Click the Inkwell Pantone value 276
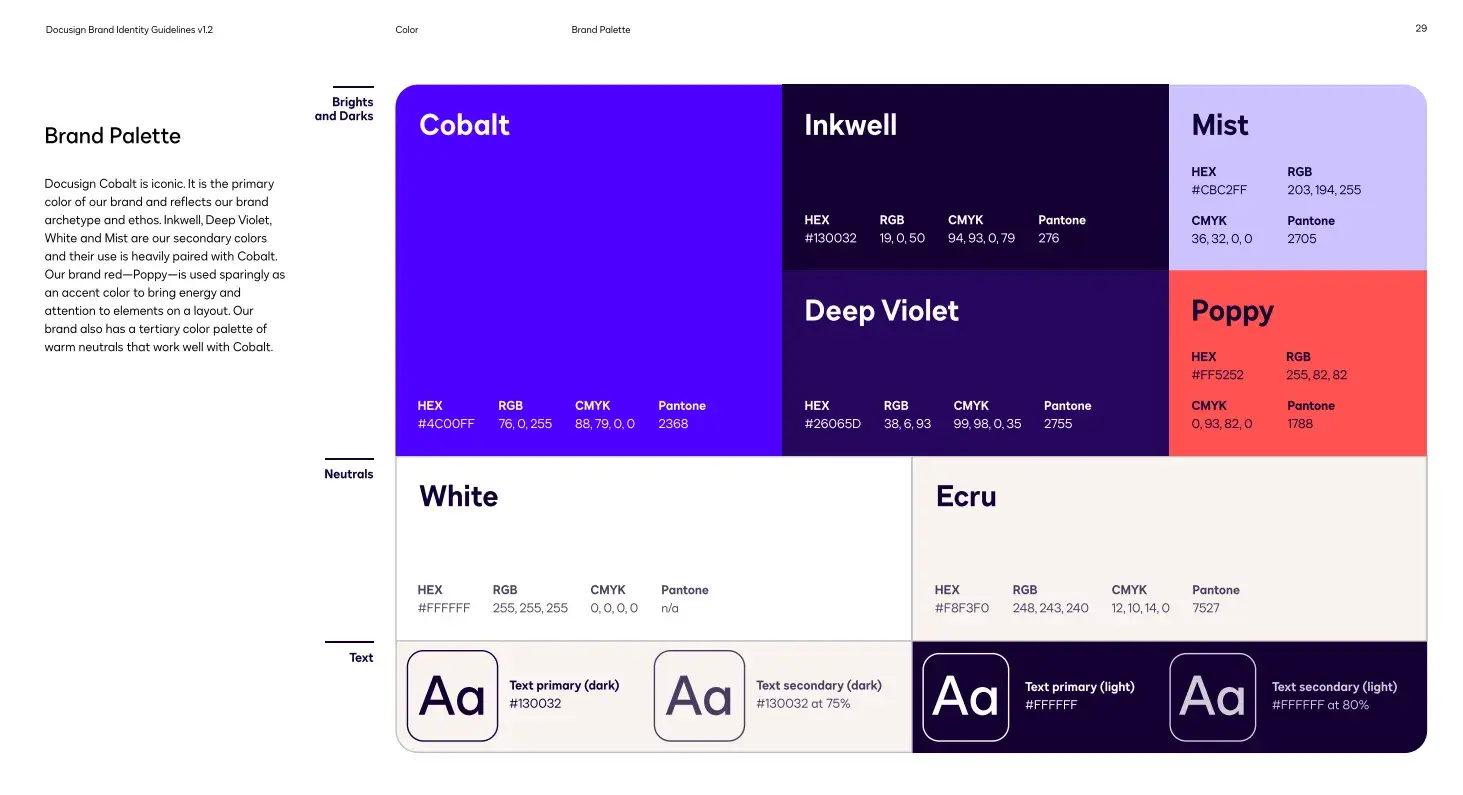Image resolution: width=1463 pixels, height=795 pixels. (x=1048, y=238)
